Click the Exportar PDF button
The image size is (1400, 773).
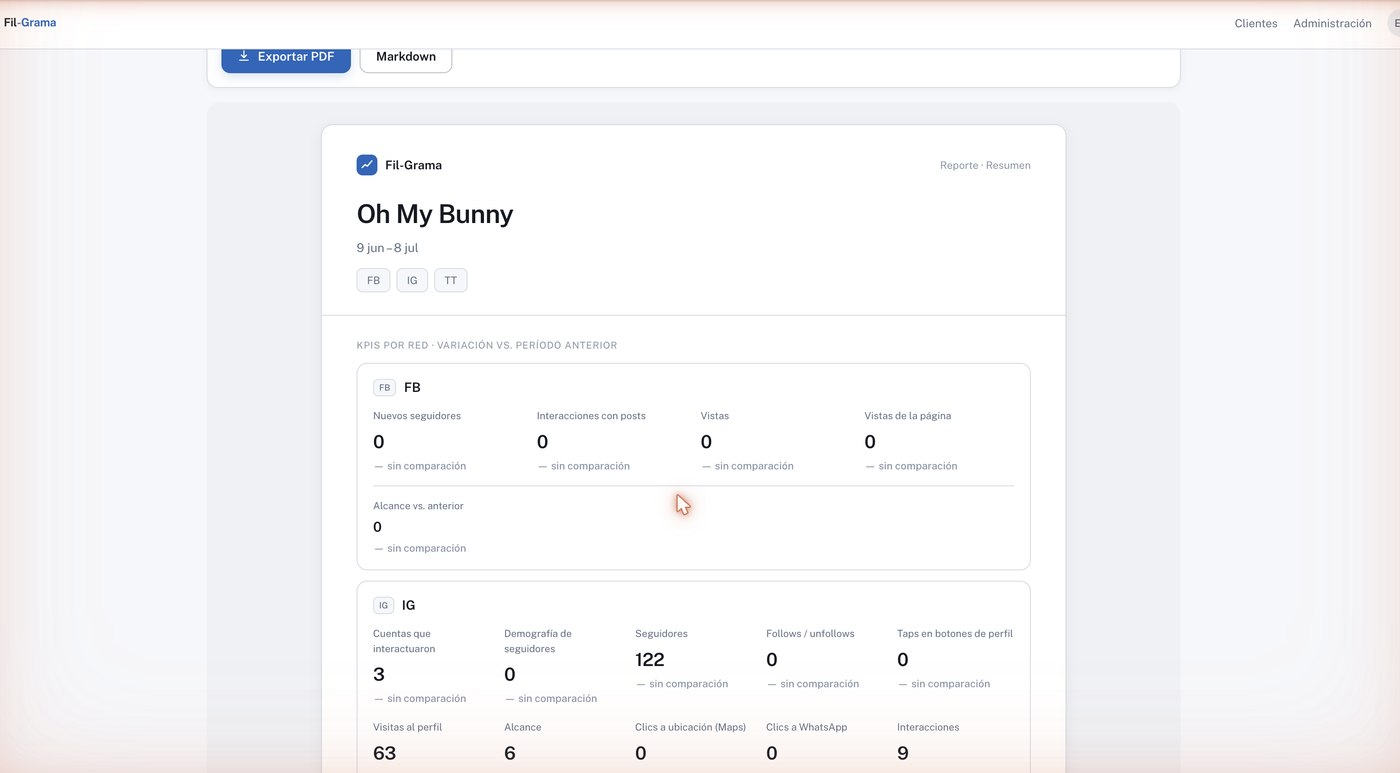coord(286,59)
